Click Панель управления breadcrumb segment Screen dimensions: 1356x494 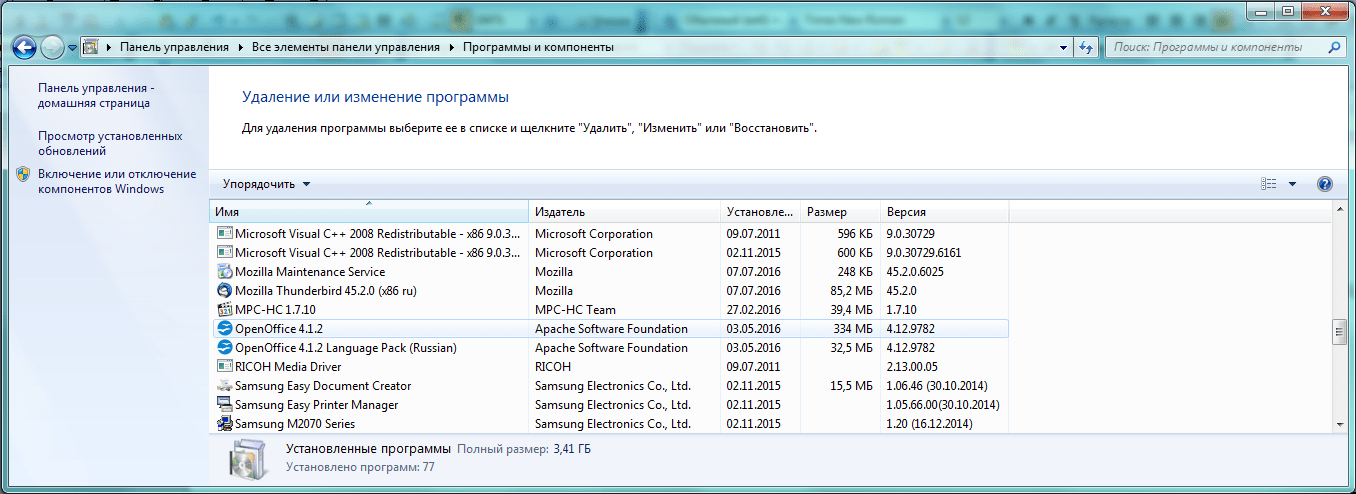[174, 47]
